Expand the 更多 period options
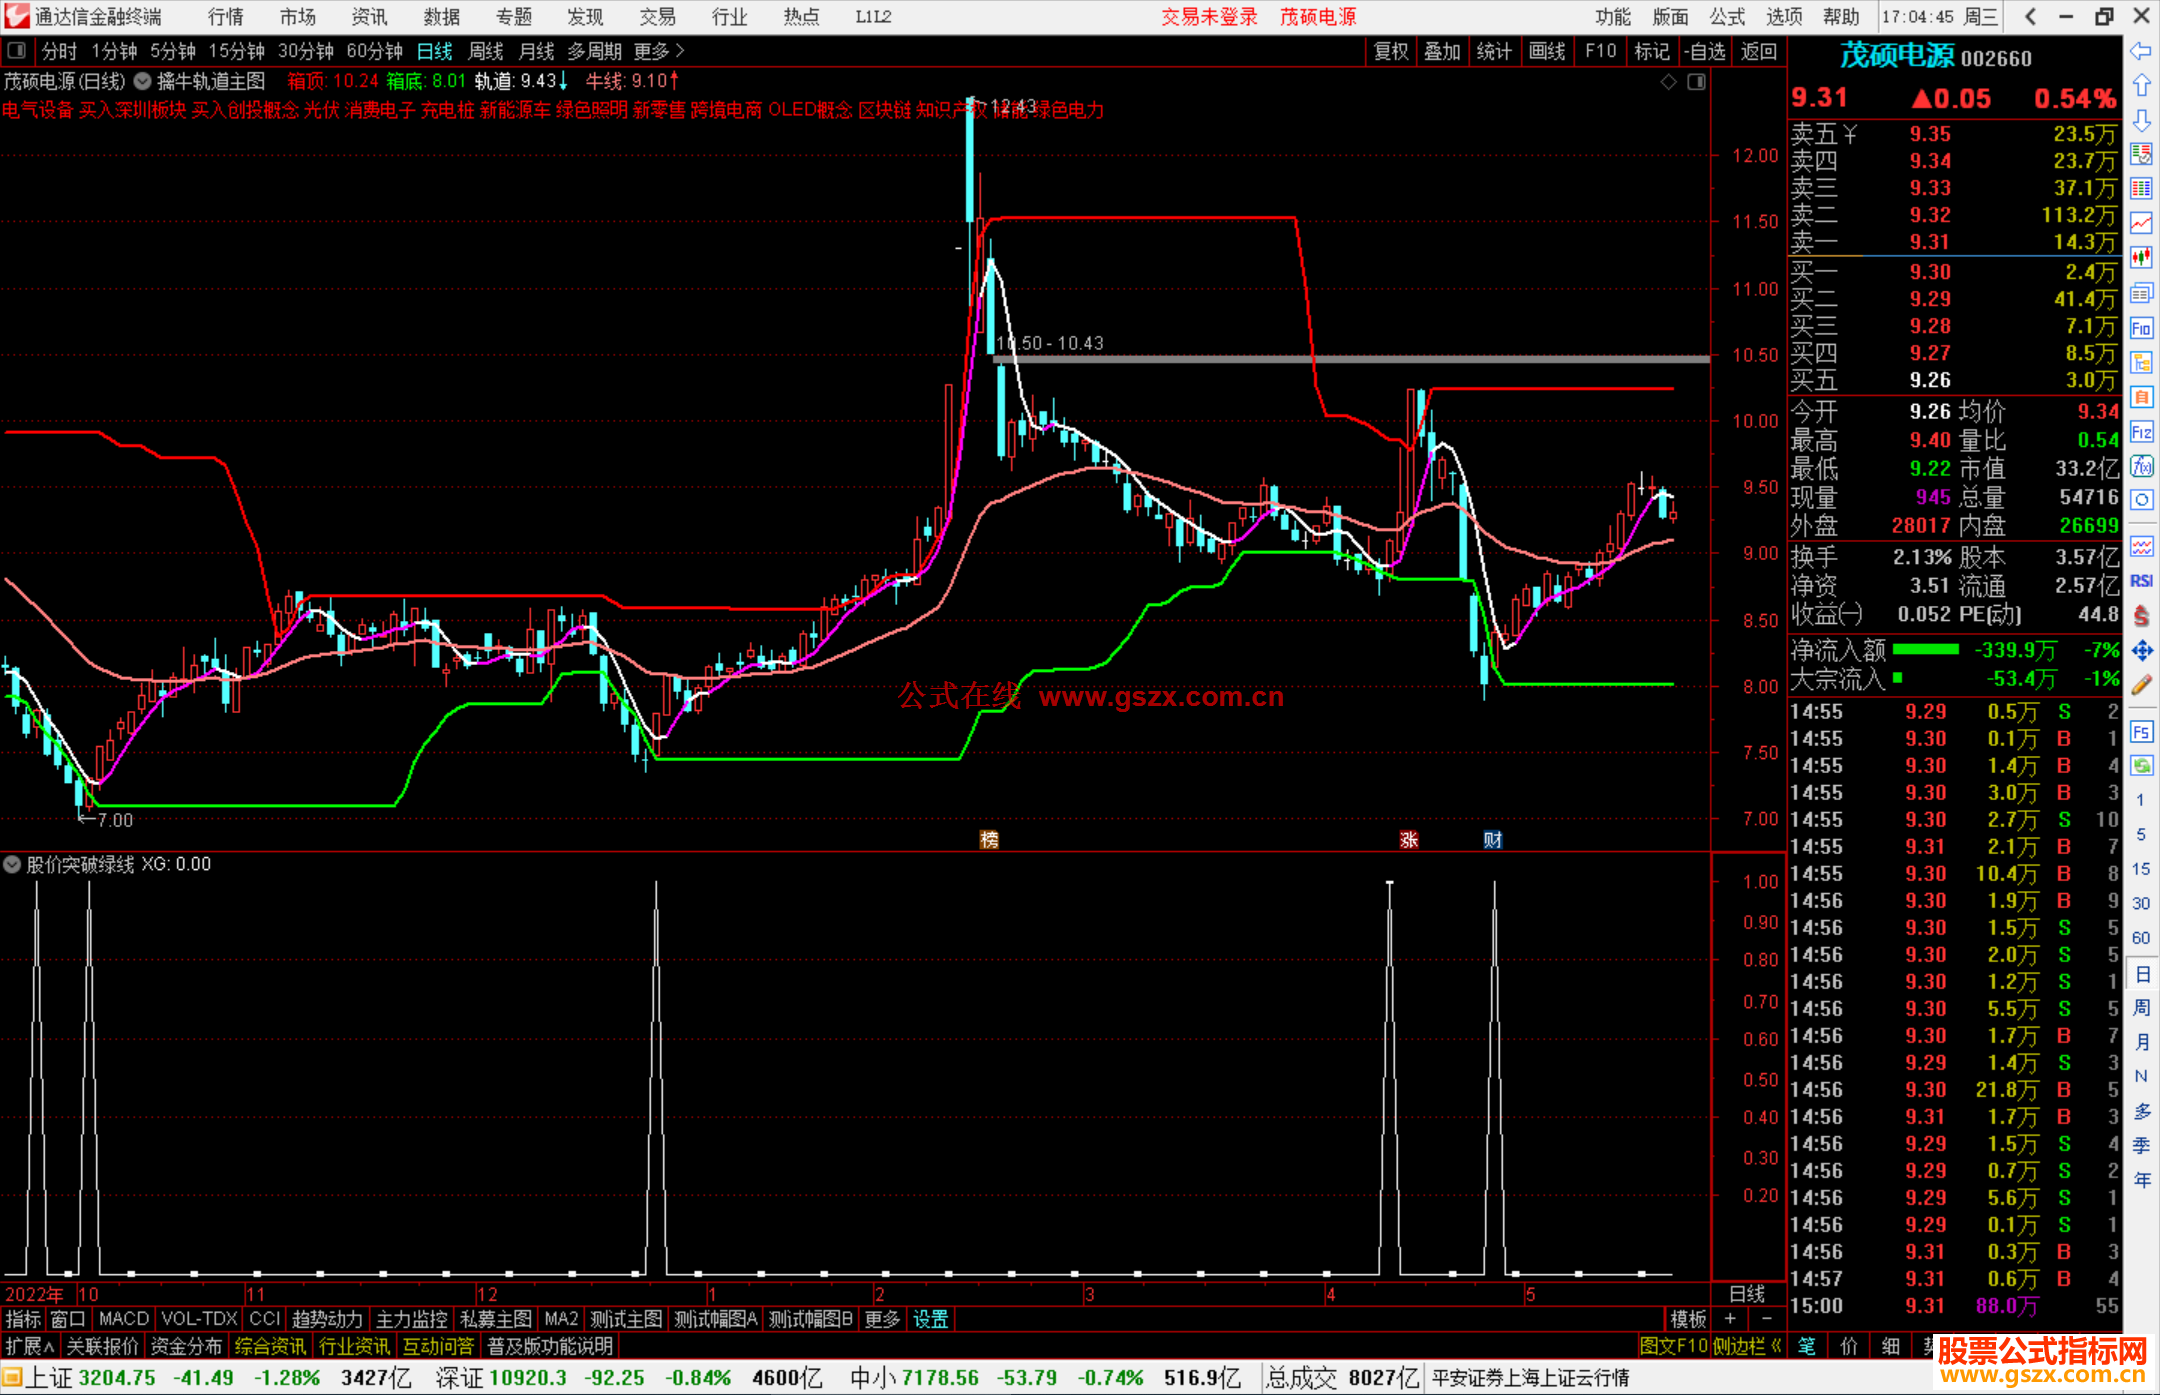This screenshot has height=1395, width=2160. pos(659,51)
